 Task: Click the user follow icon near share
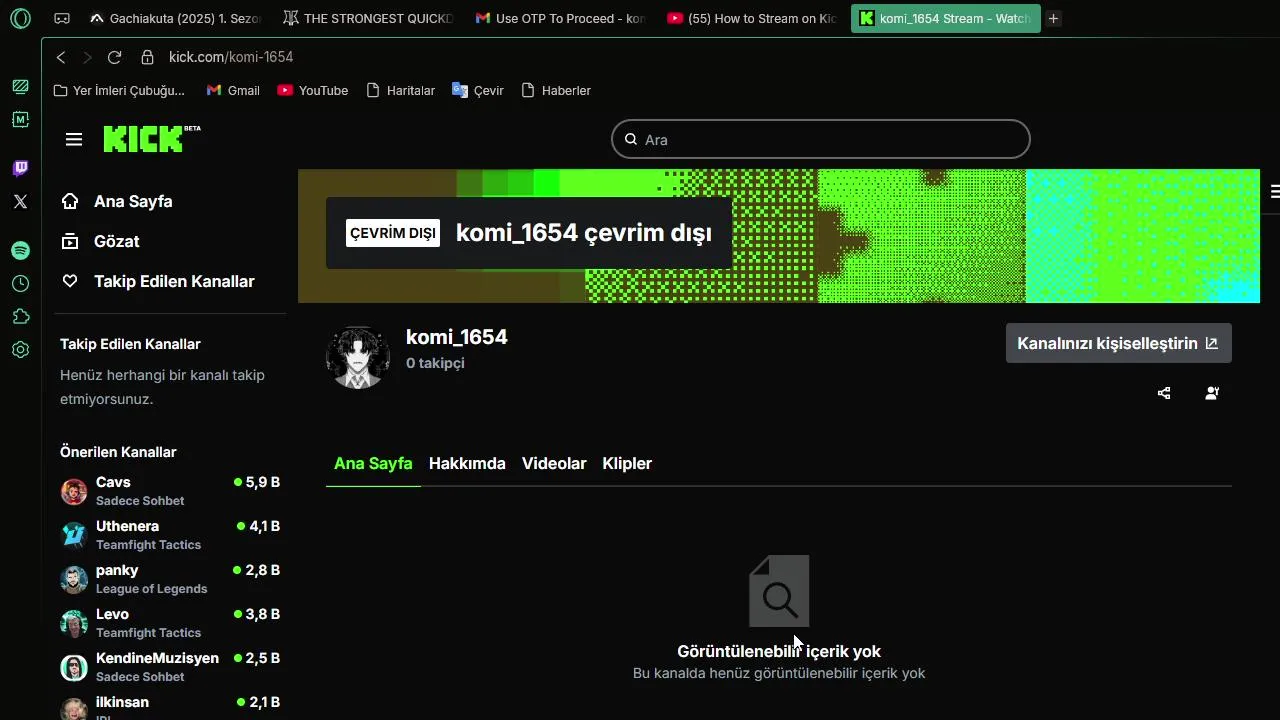point(1212,393)
